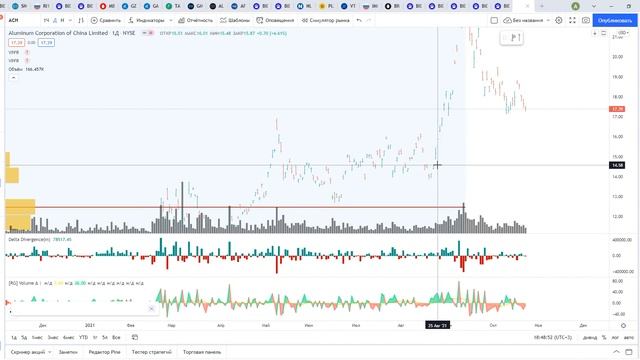
Task: Click the 17.28 last price label
Action: click(x=617, y=109)
